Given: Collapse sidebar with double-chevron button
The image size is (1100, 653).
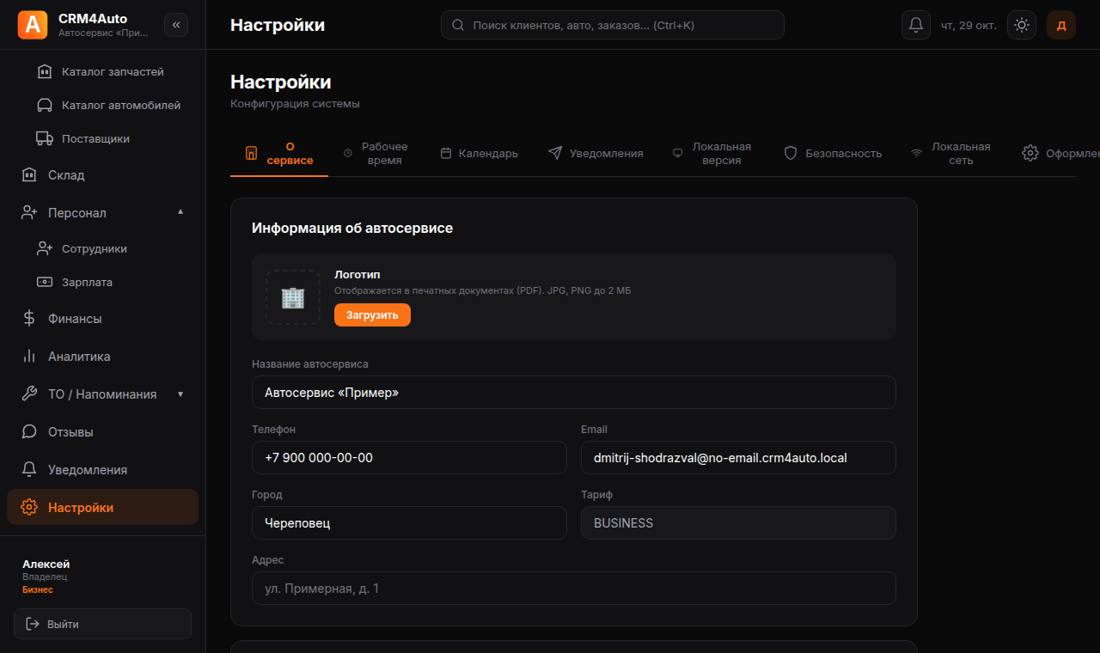Looking at the screenshot, I should click(x=176, y=25).
